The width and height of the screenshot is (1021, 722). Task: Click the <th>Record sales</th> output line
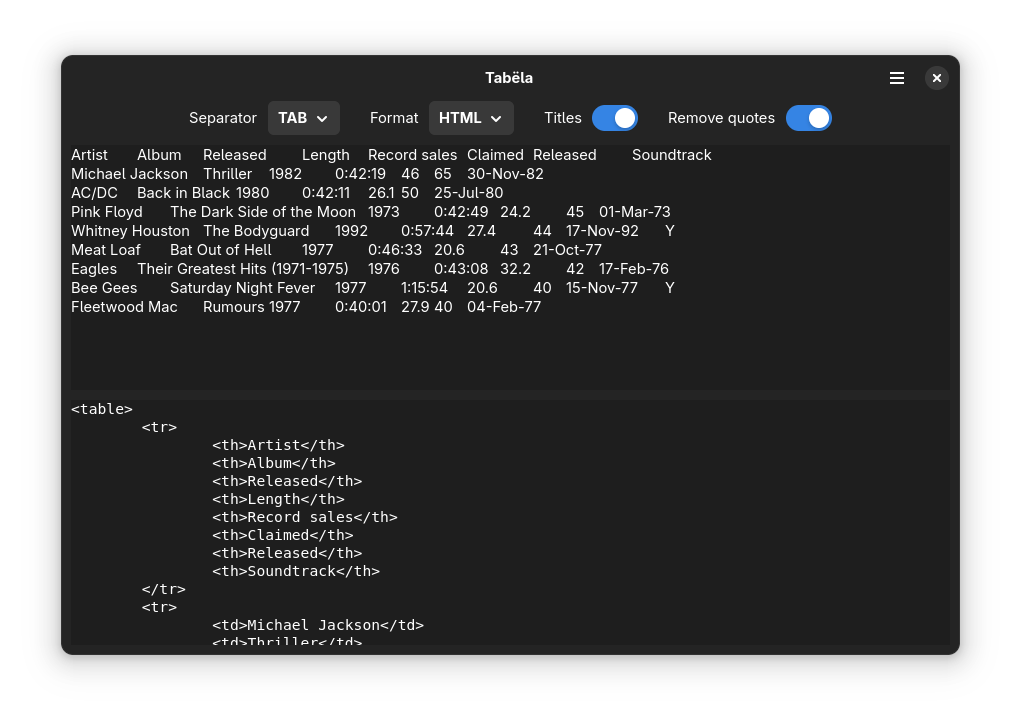click(305, 517)
